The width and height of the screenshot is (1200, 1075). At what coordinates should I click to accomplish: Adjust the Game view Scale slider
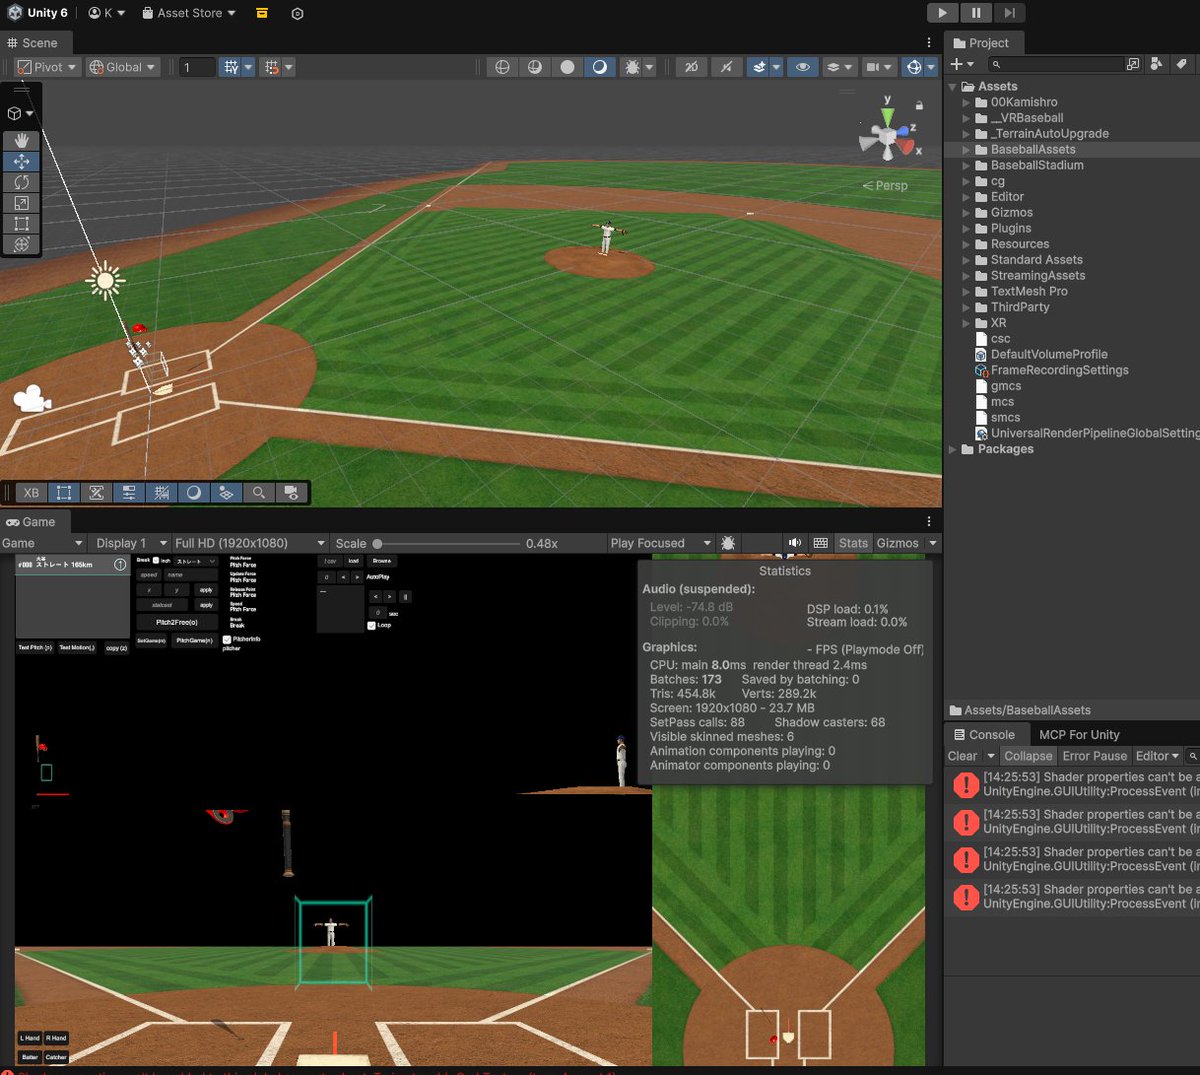445,544
